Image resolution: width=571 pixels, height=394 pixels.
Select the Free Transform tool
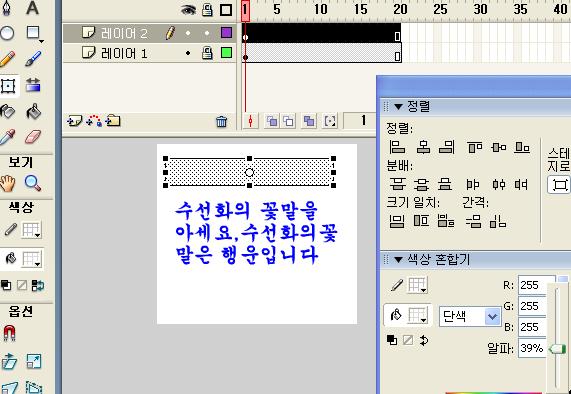(x=8, y=86)
